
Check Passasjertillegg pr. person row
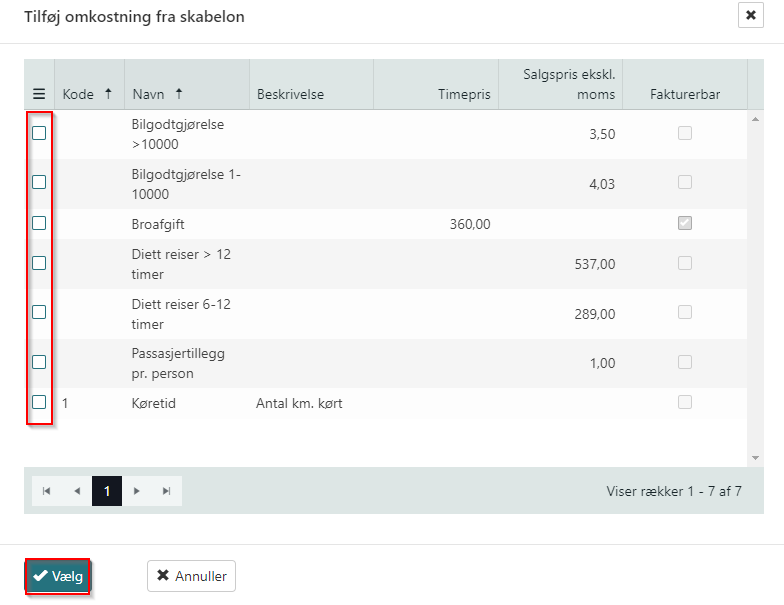39,362
